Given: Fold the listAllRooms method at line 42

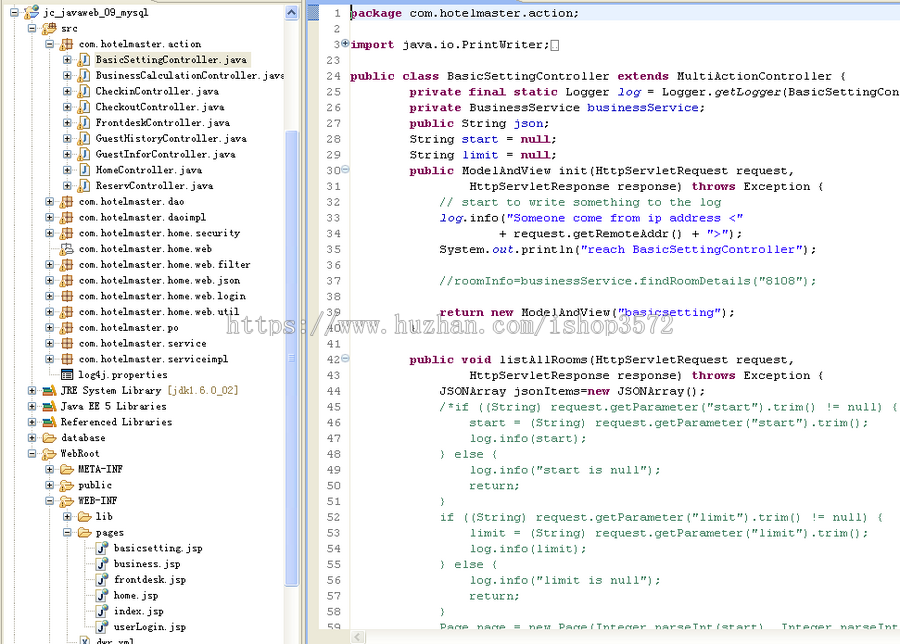Looking at the screenshot, I should 345,358.
